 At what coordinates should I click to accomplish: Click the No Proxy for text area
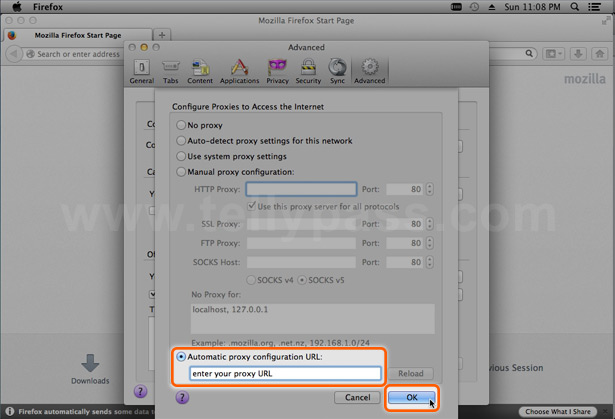tap(313, 319)
